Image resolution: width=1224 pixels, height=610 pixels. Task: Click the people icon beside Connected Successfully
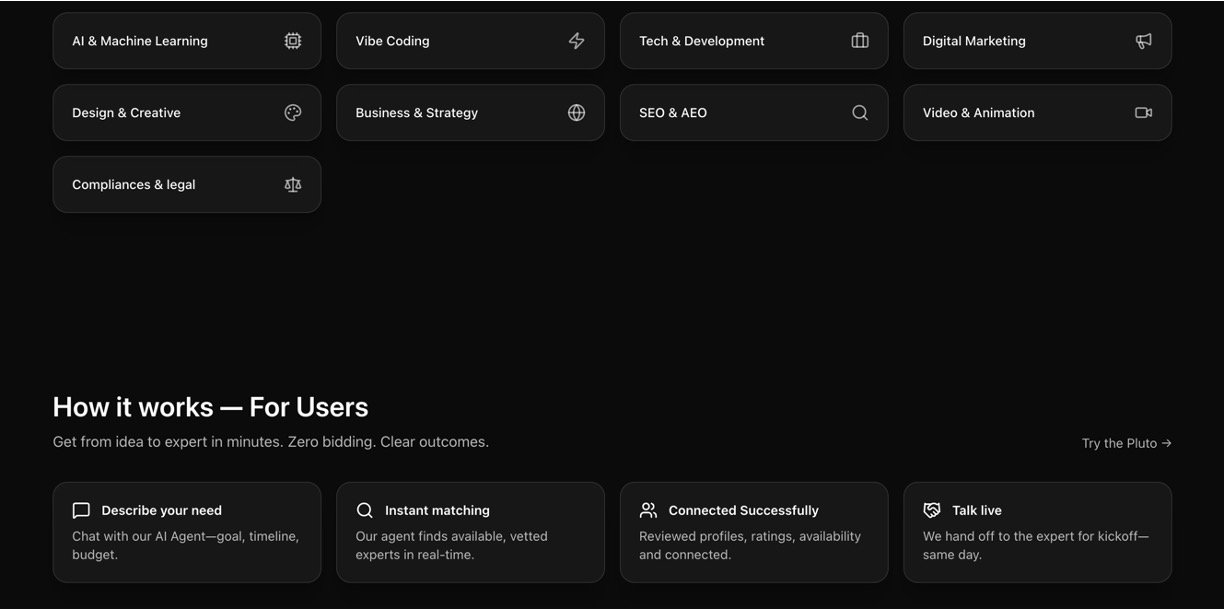coord(648,511)
